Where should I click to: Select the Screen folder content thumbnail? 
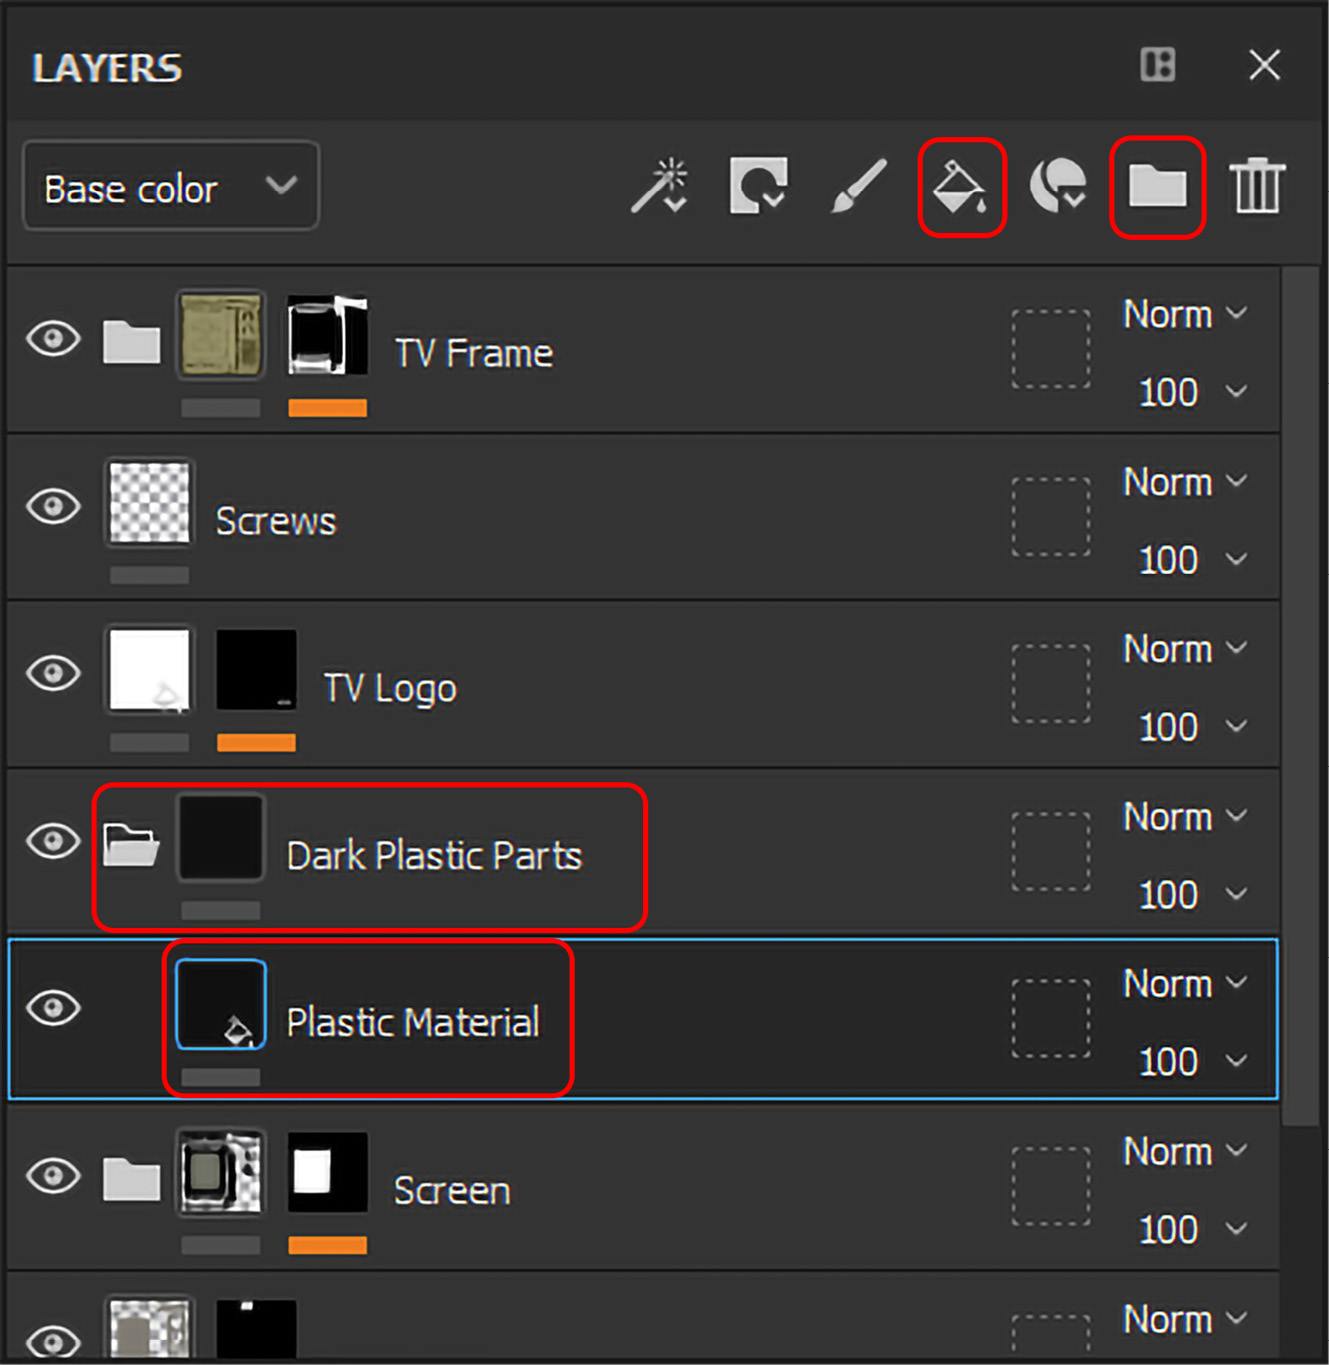[x=221, y=1172]
